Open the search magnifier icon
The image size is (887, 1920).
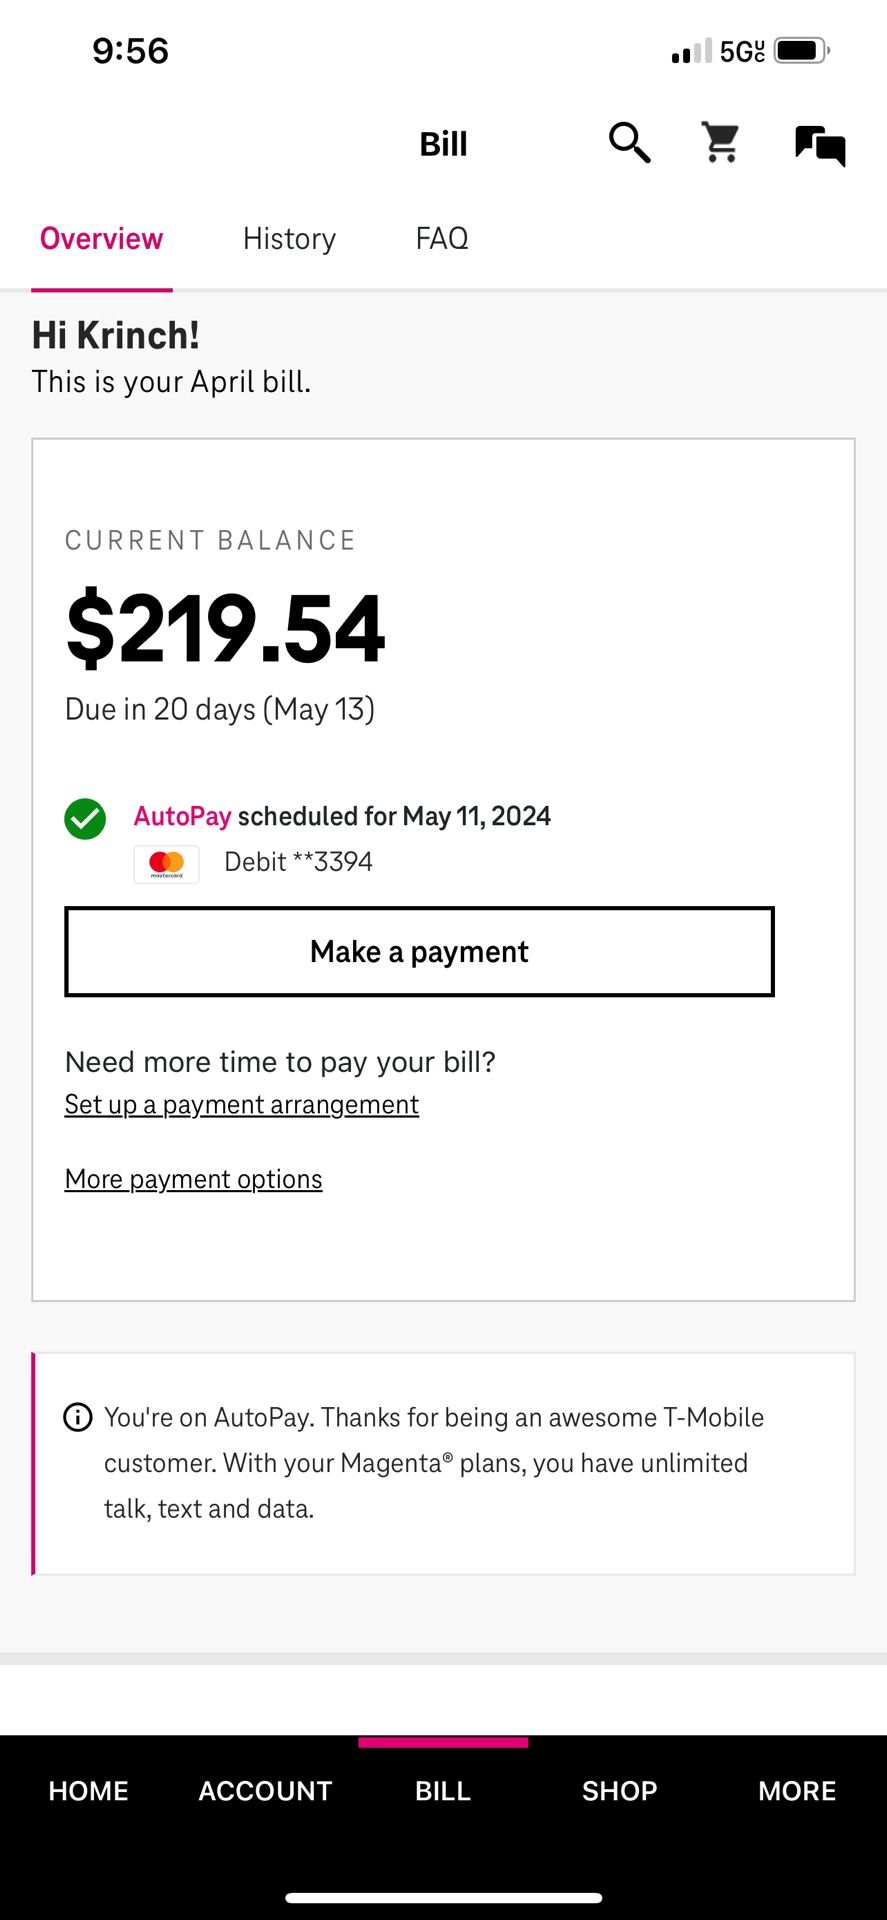pyautogui.click(x=630, y=143)
